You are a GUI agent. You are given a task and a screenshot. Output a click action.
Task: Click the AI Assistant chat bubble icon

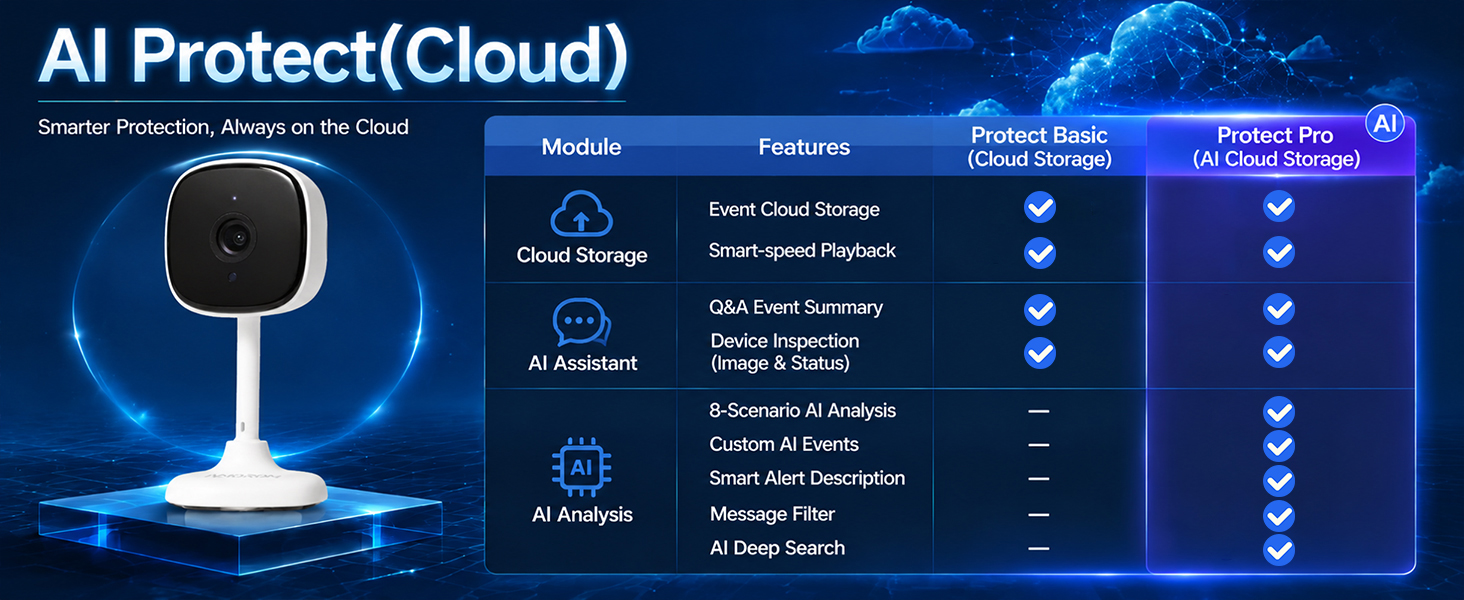581,323
